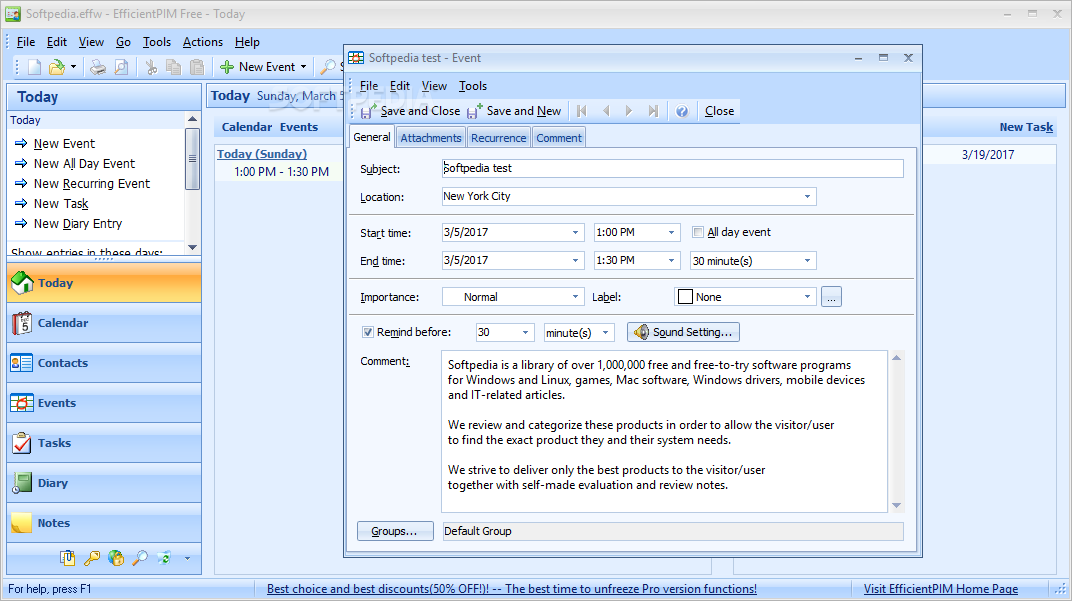1072x601 pixels.
Task: Click the Print Preview icon in main toolbar
Action: click(121, 66)
